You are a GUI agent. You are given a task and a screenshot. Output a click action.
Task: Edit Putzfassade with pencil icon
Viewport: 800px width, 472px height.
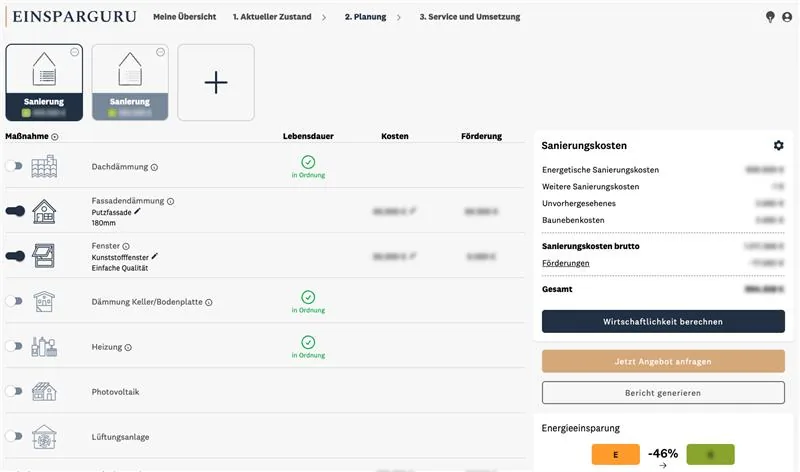137,211
